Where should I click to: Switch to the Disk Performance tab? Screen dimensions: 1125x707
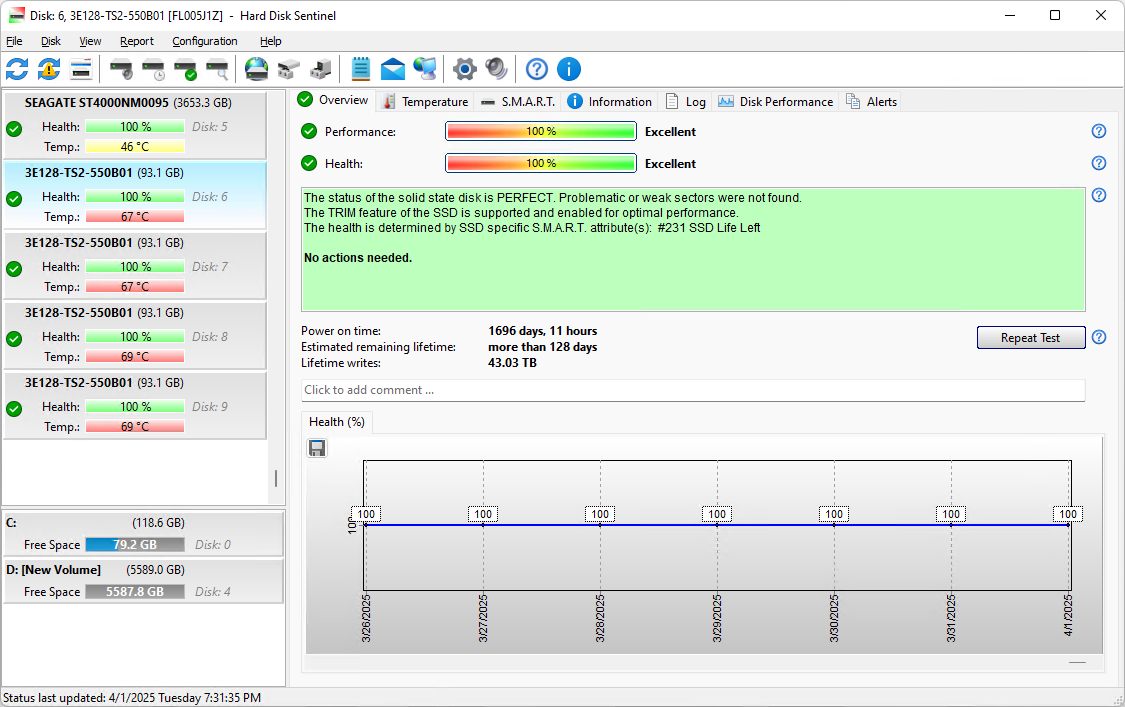coord(776,102)
